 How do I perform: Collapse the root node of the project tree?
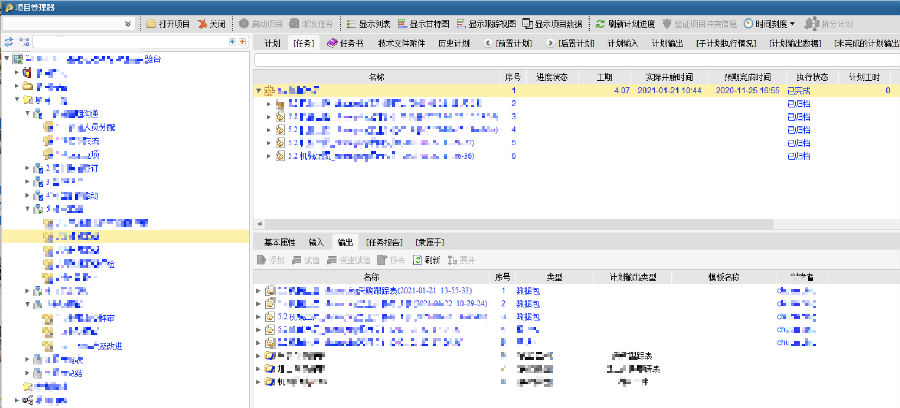[6, 60]
